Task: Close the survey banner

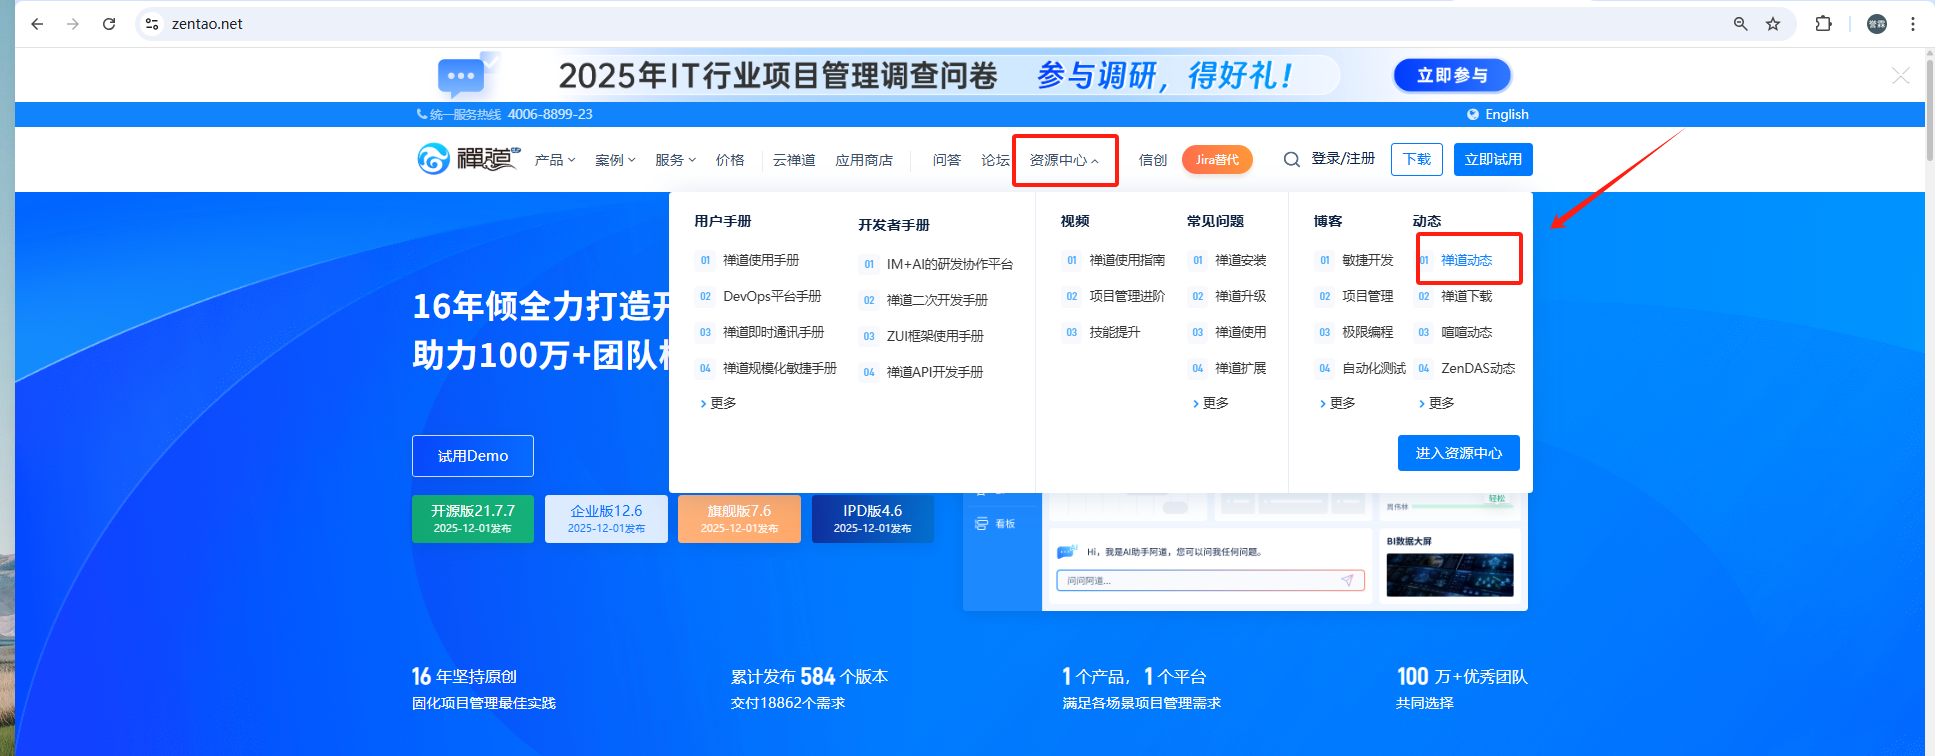Action: [x=1901, y=76]
